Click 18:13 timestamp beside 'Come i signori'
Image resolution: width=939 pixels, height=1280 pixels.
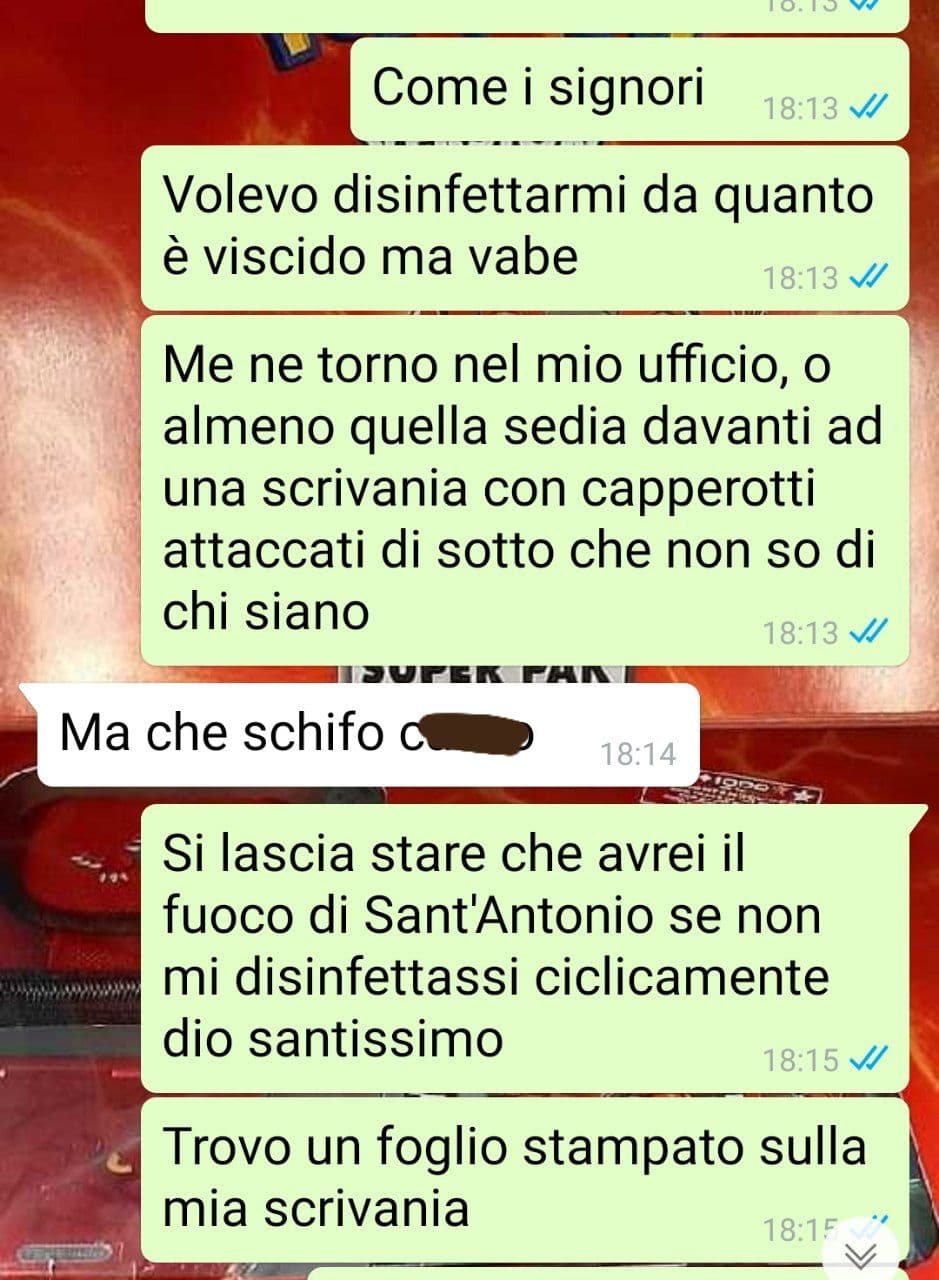[x=801, y=109]
